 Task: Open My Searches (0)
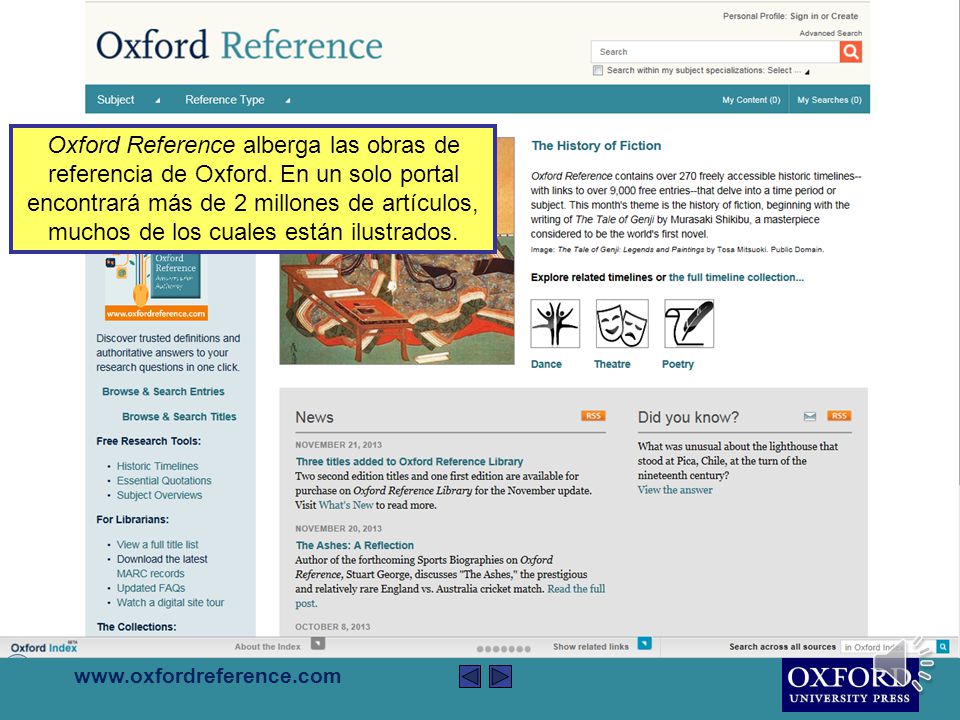pos(829,100)
